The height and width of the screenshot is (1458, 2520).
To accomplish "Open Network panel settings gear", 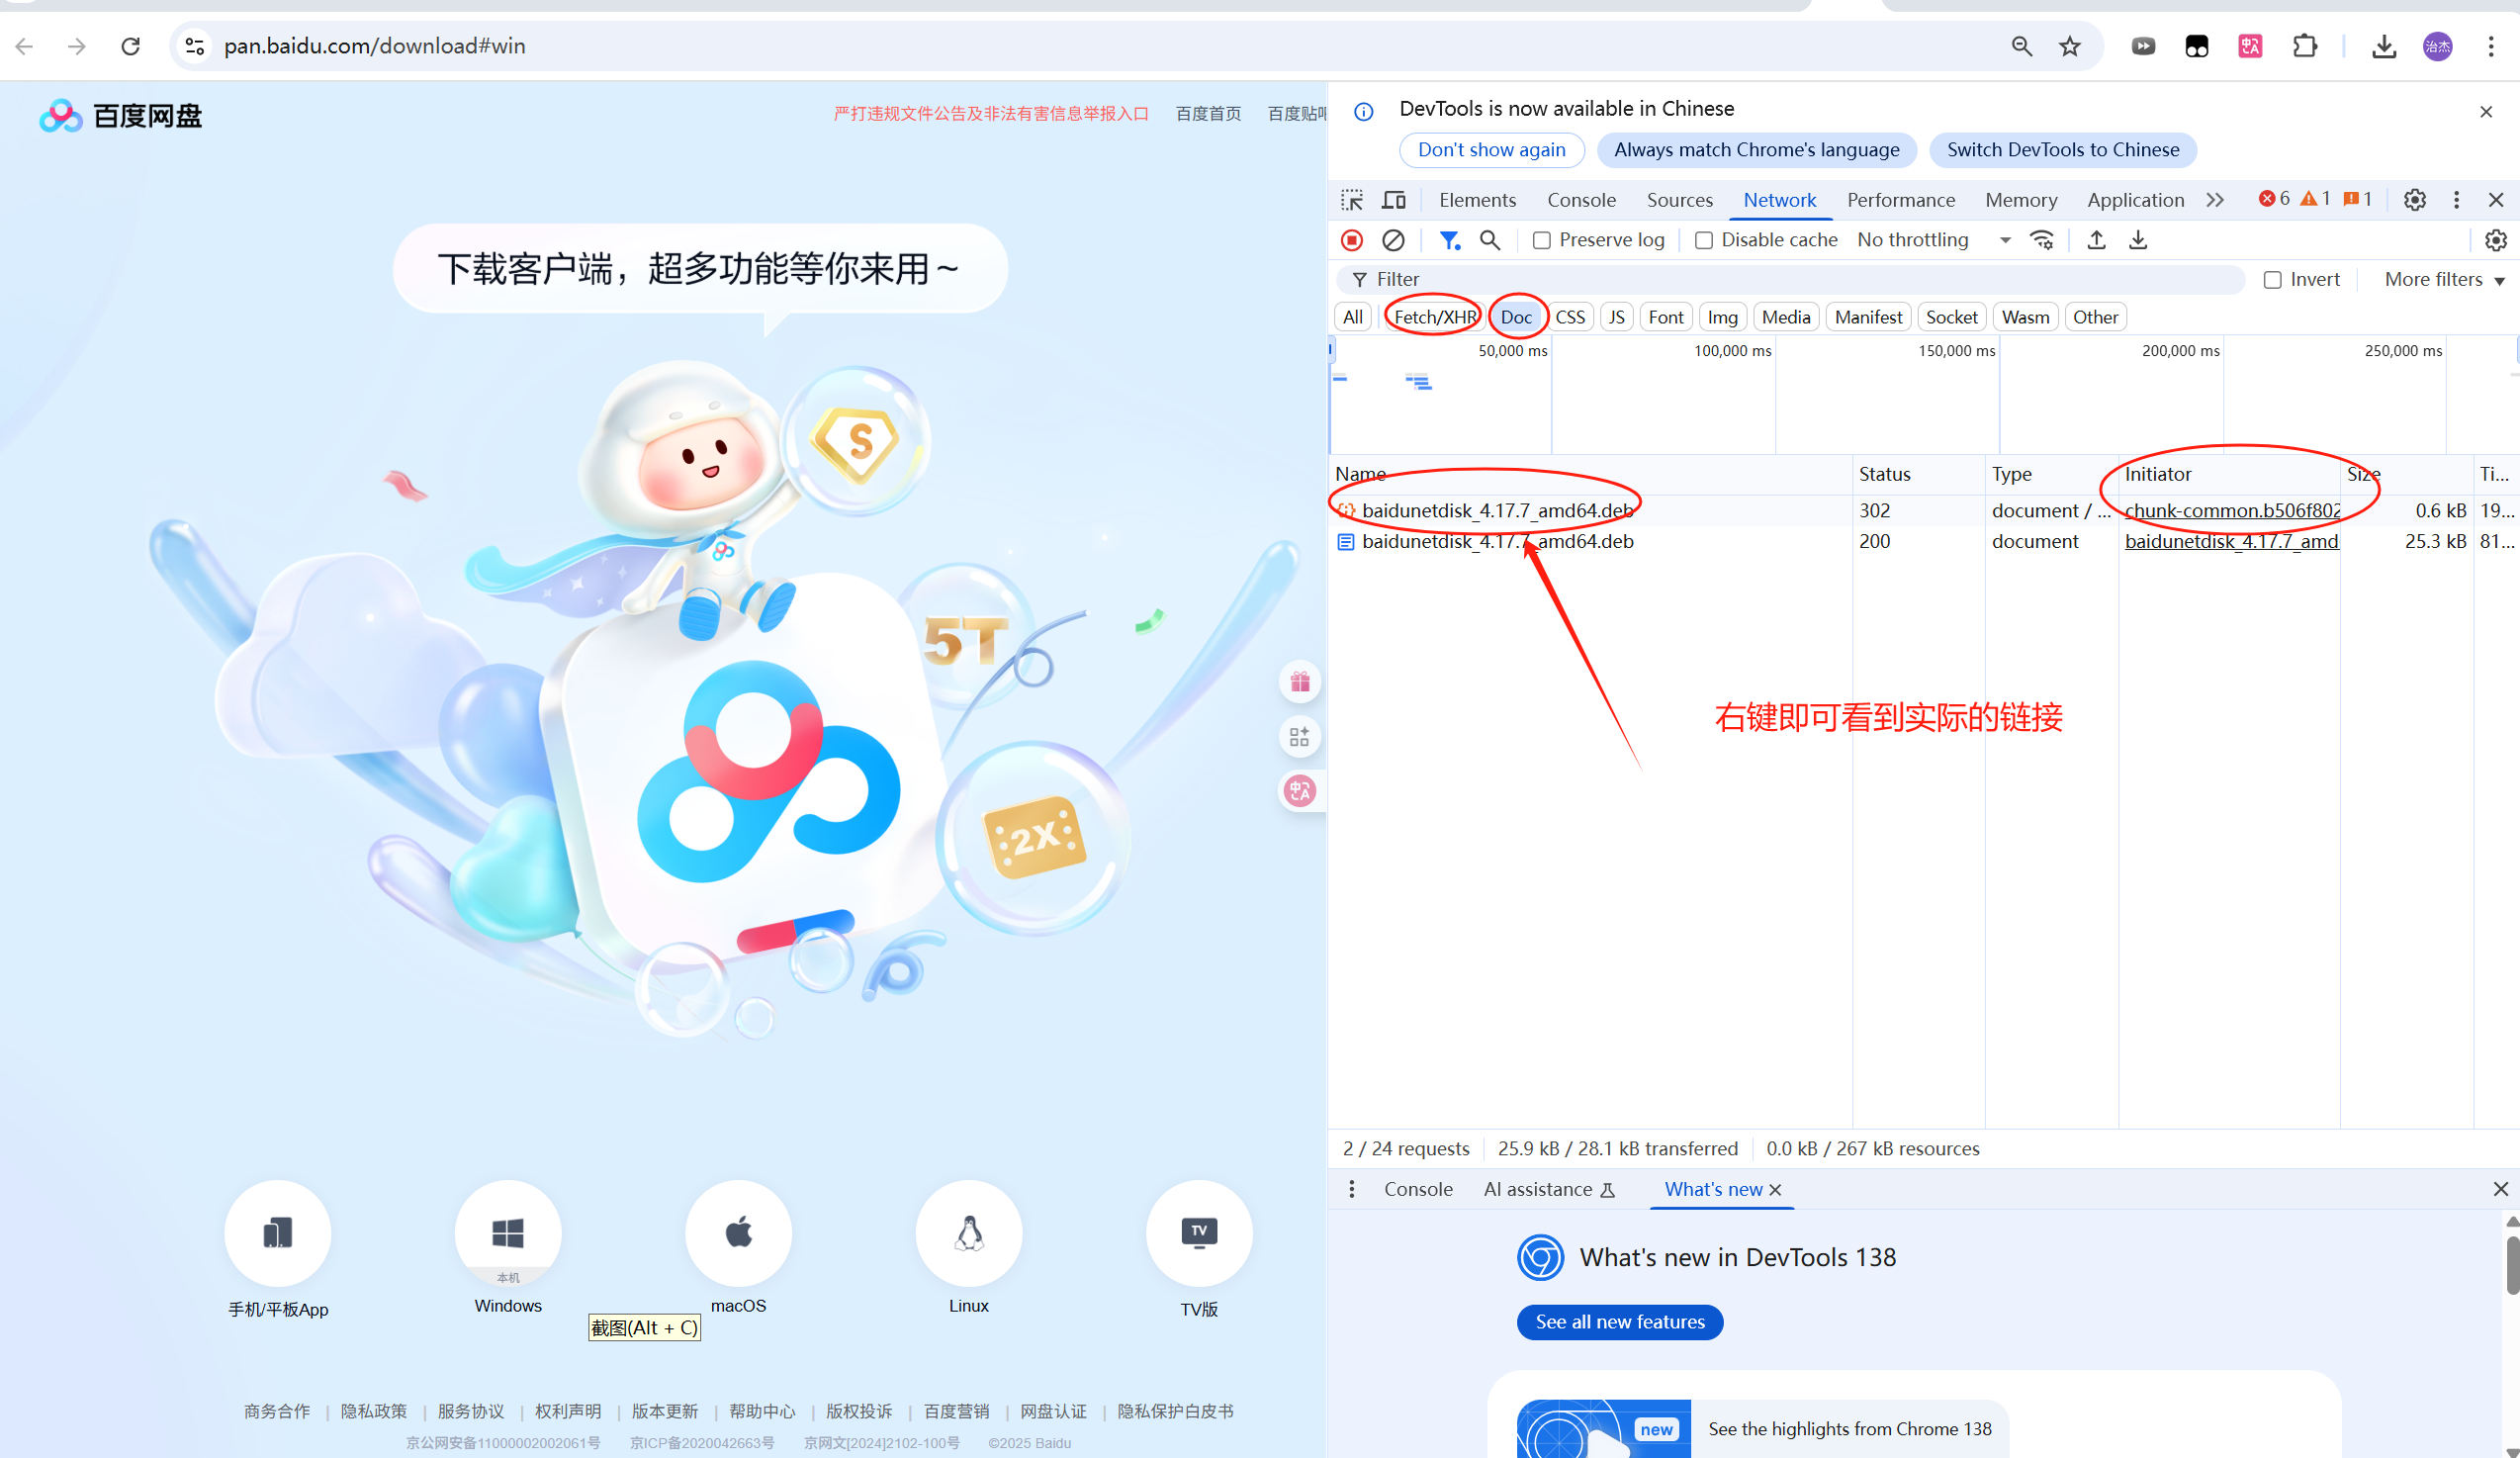I will pyautogui.click(x=2496, y=240).
